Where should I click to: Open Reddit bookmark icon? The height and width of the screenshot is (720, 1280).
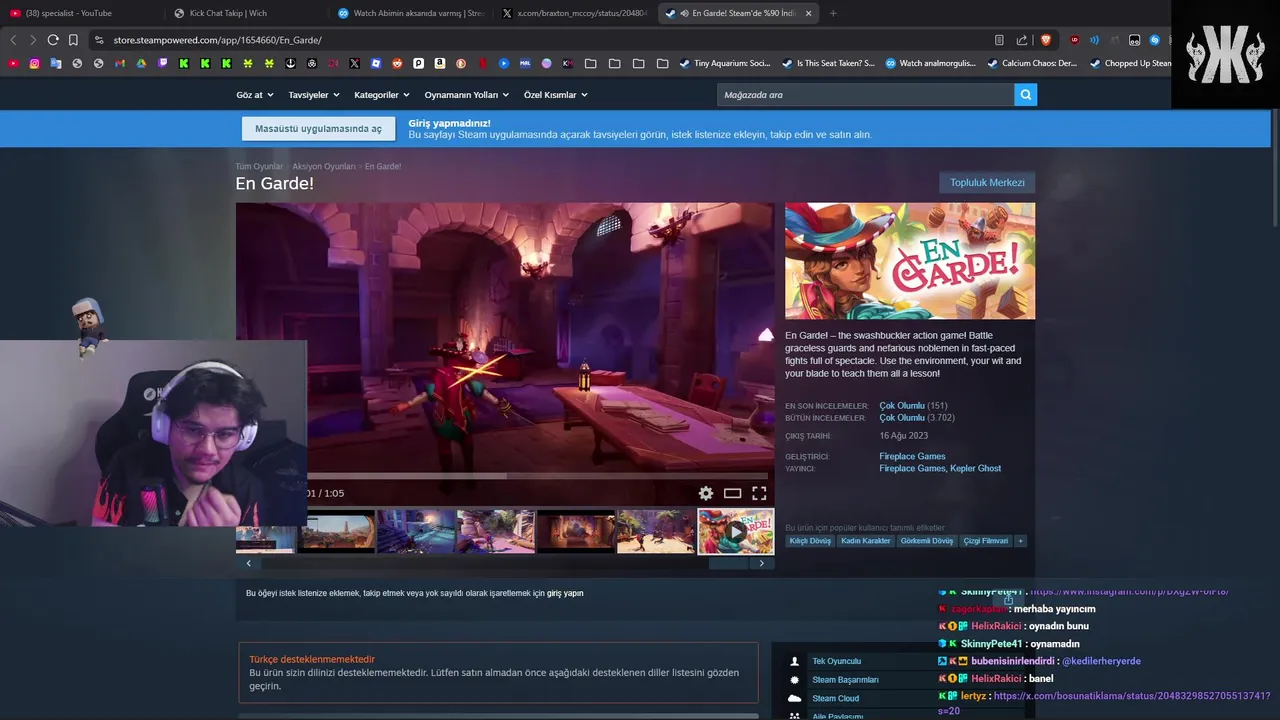pos(397,63)
